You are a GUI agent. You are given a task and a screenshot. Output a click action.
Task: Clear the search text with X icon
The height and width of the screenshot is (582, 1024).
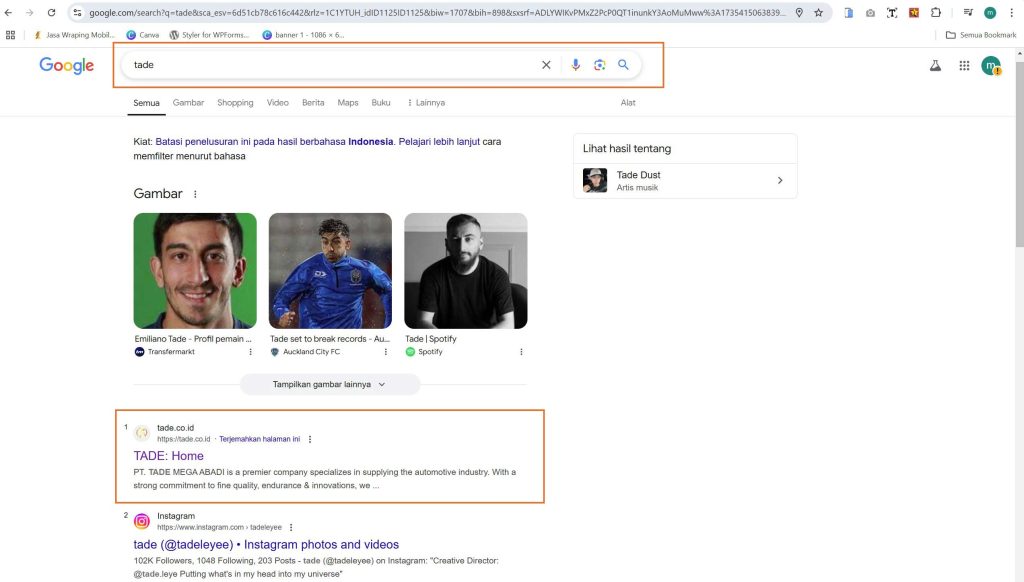click(546, 65)
